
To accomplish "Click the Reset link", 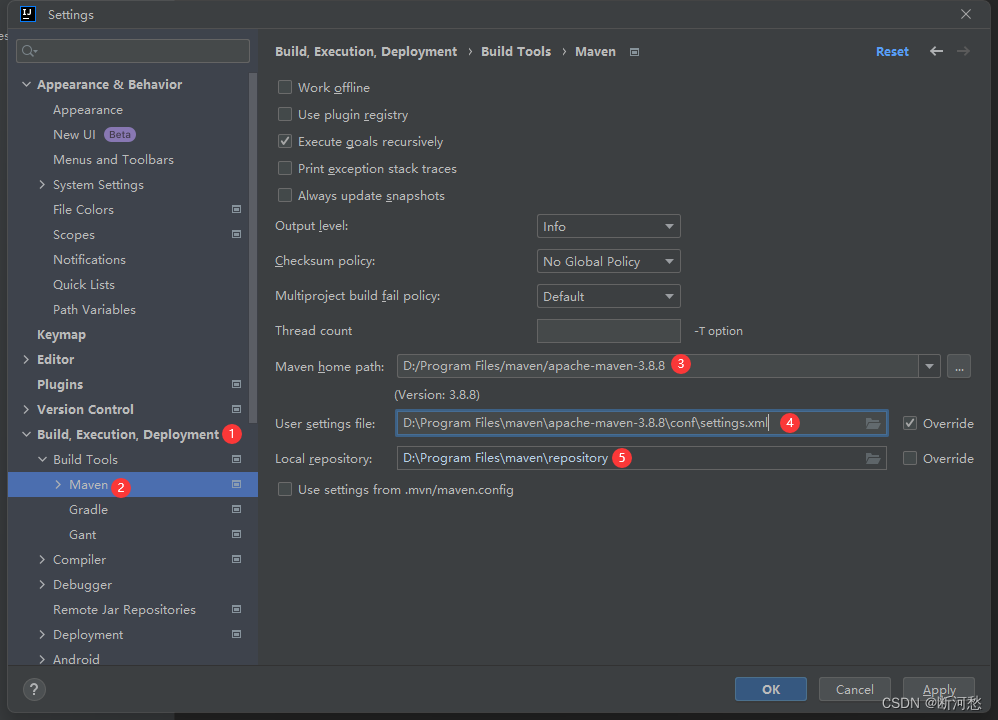I will (x=892, y=52).
